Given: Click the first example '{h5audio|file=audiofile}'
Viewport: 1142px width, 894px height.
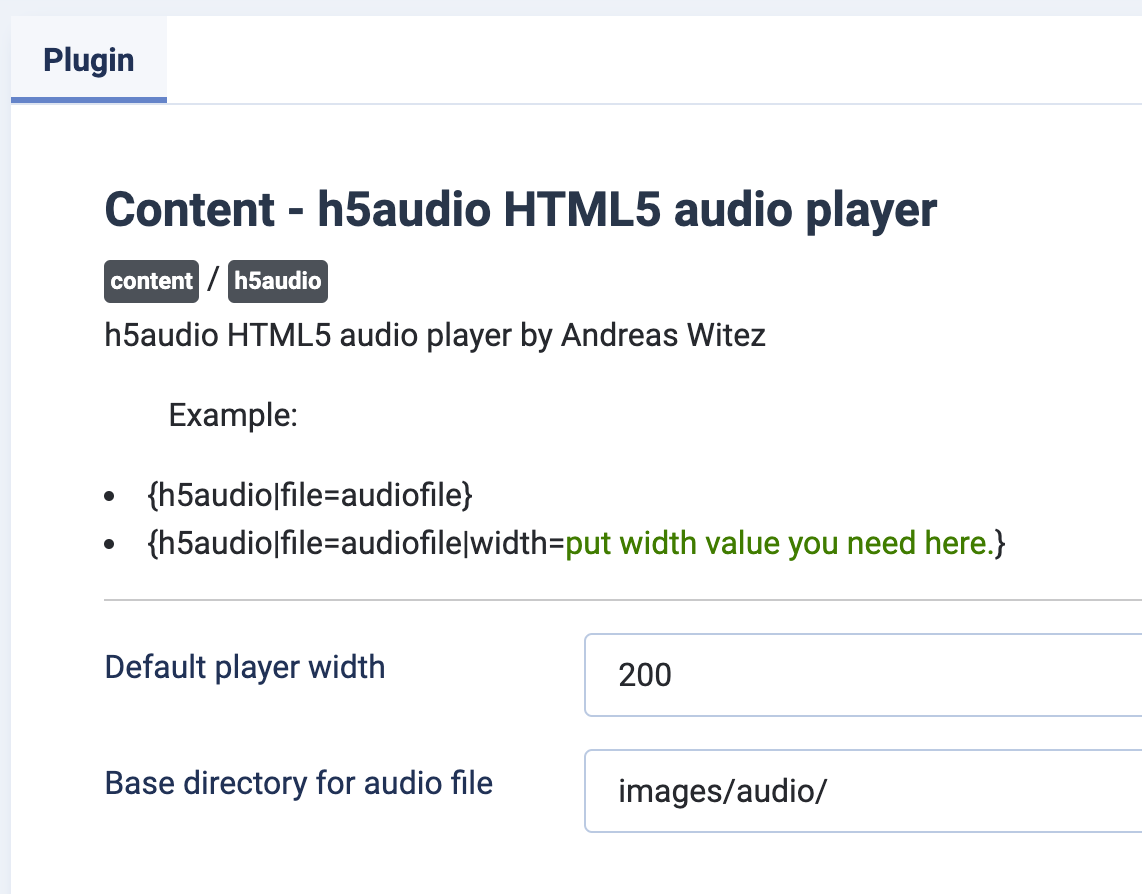Looking at the screenshot, I should point(310,495).
